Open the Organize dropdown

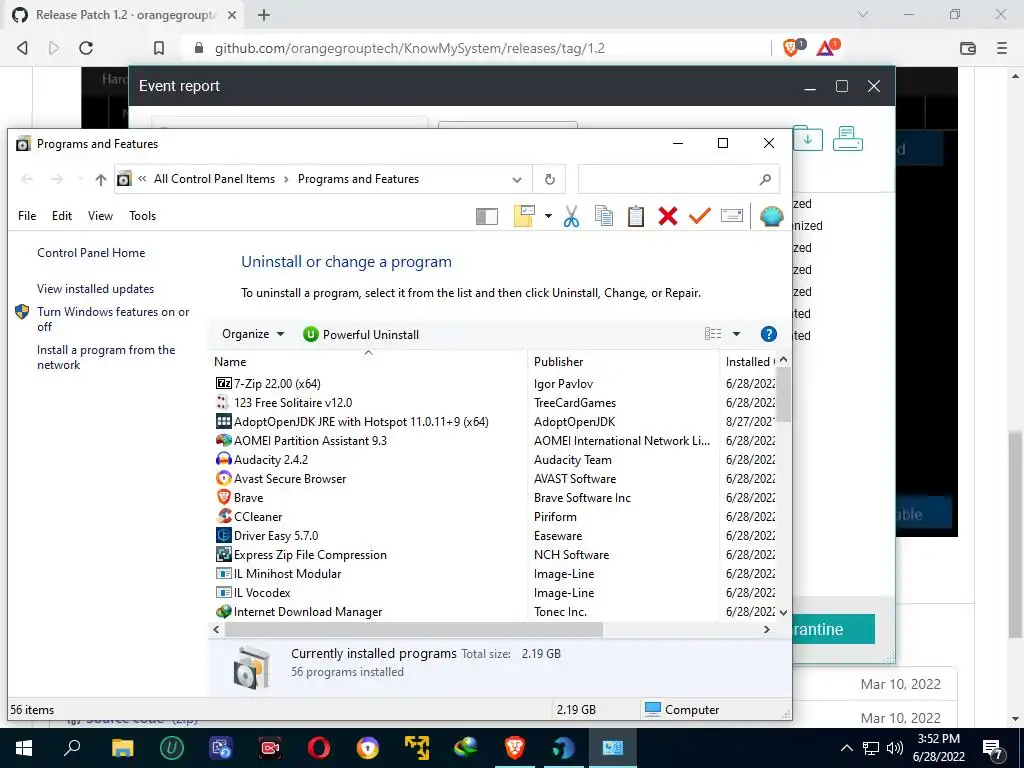tap(253, 334)
